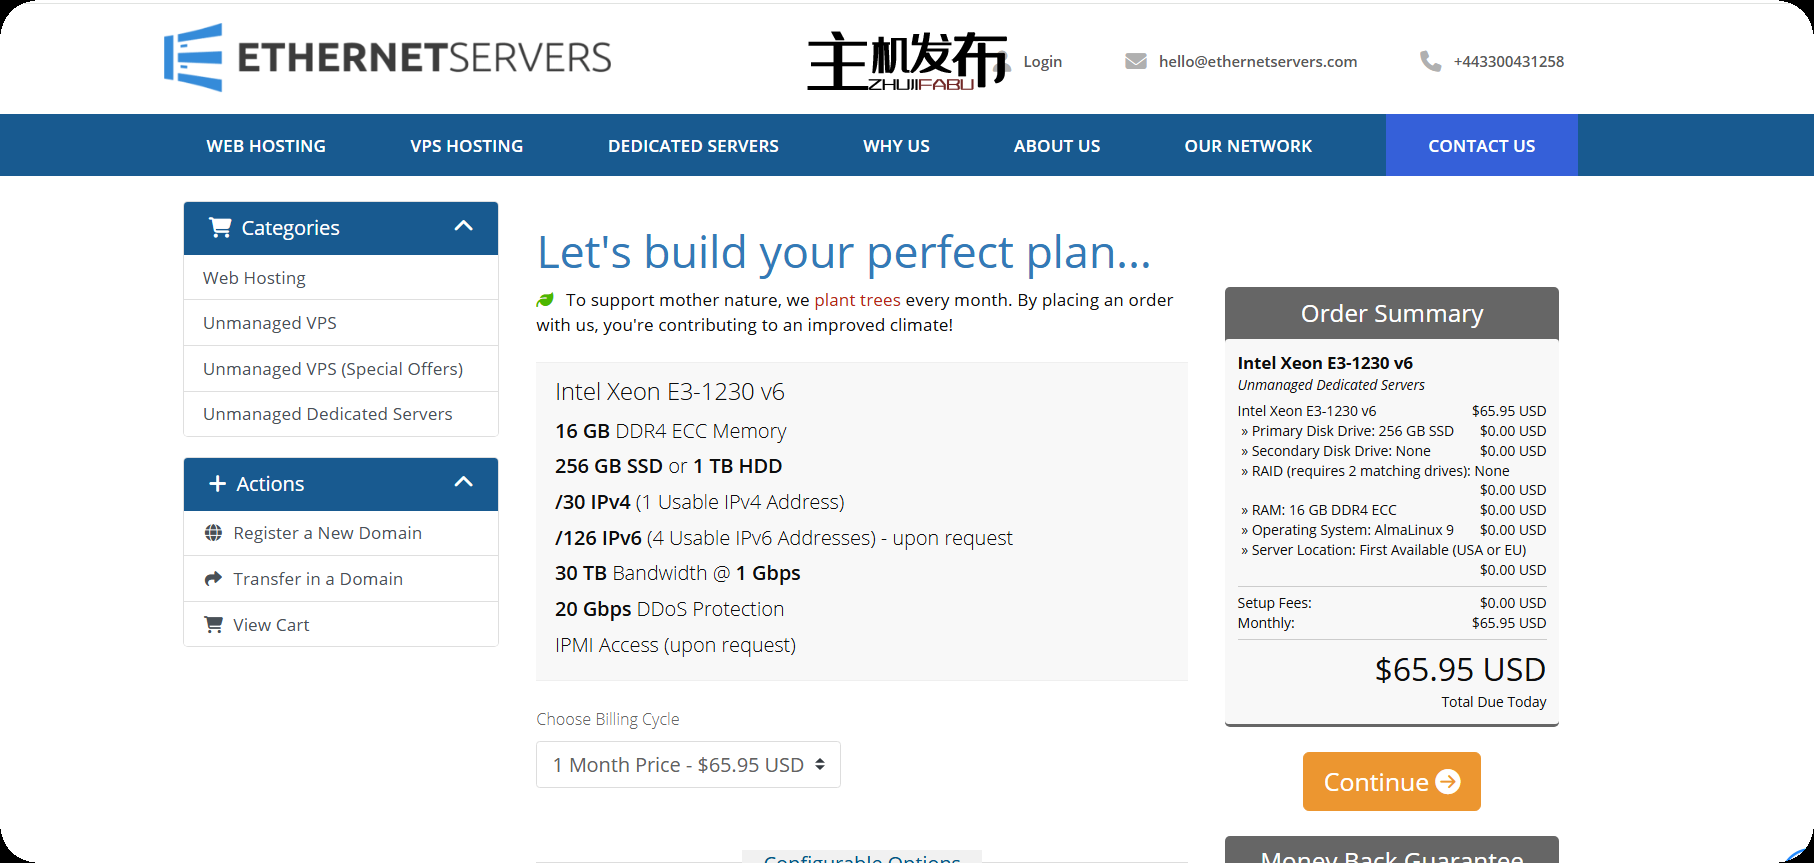Collapse the Categories panel with chevron

point(463,226)
